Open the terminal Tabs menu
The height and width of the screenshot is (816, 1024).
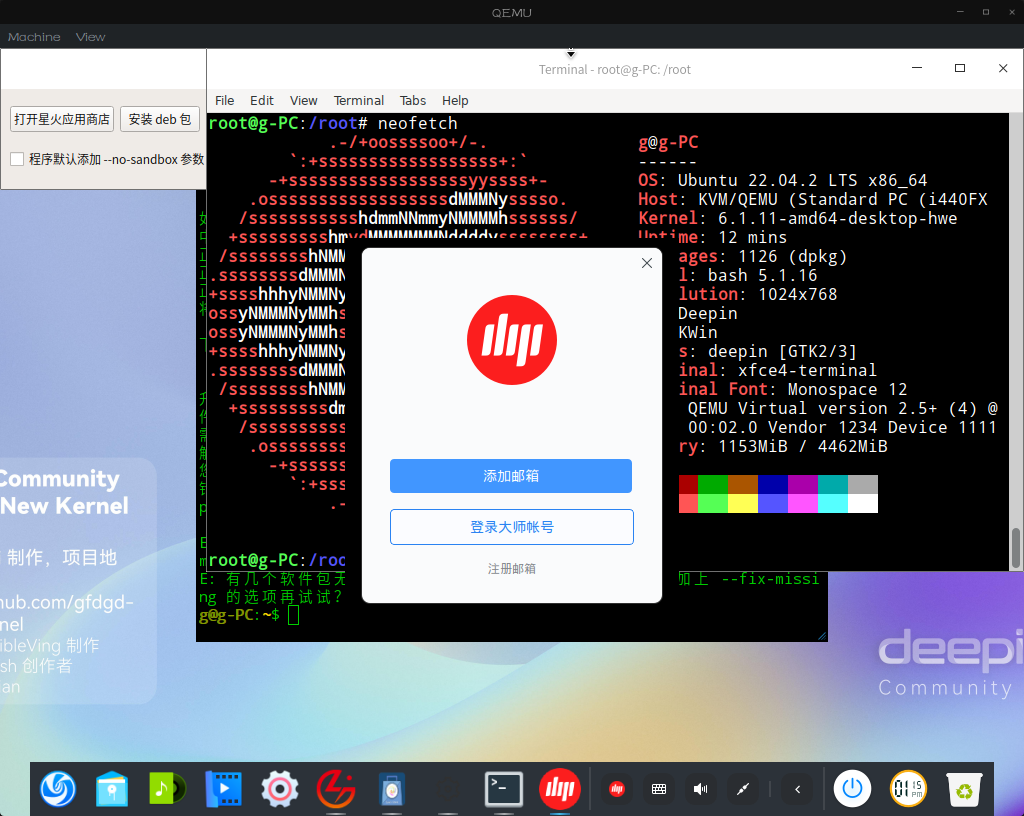coord(413,101)
